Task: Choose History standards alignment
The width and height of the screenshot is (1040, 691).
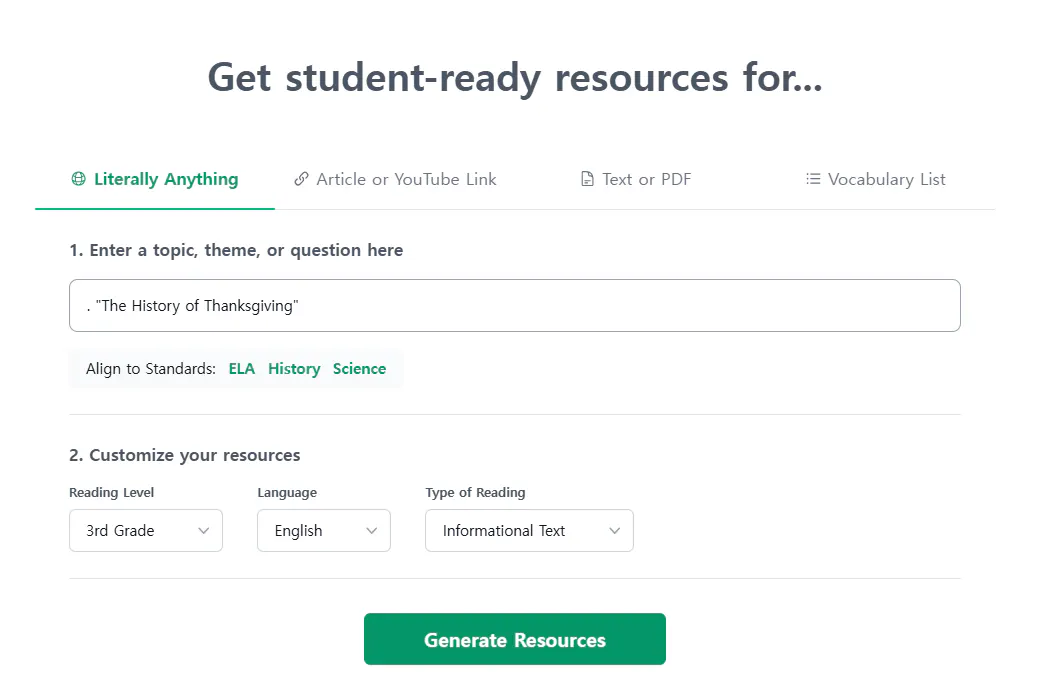Action: coord(294,369)
